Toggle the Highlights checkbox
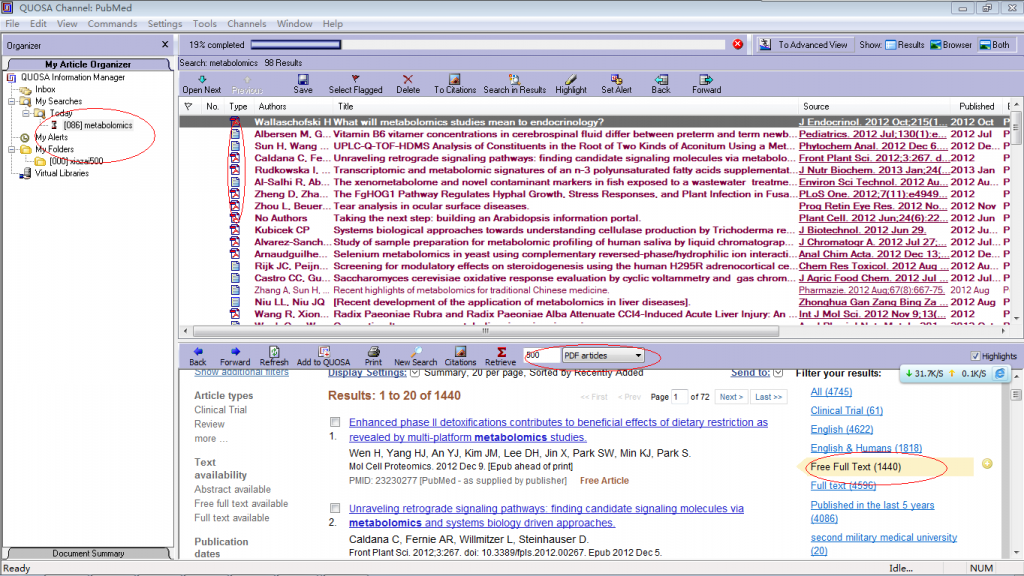Image resolution: width=1024 pixels, height=576 pixels. 975,356
